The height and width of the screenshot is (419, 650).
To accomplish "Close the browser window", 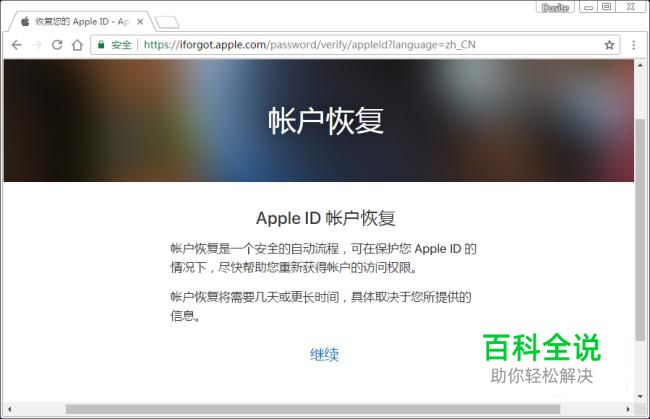I will click(x=631, y=7).
